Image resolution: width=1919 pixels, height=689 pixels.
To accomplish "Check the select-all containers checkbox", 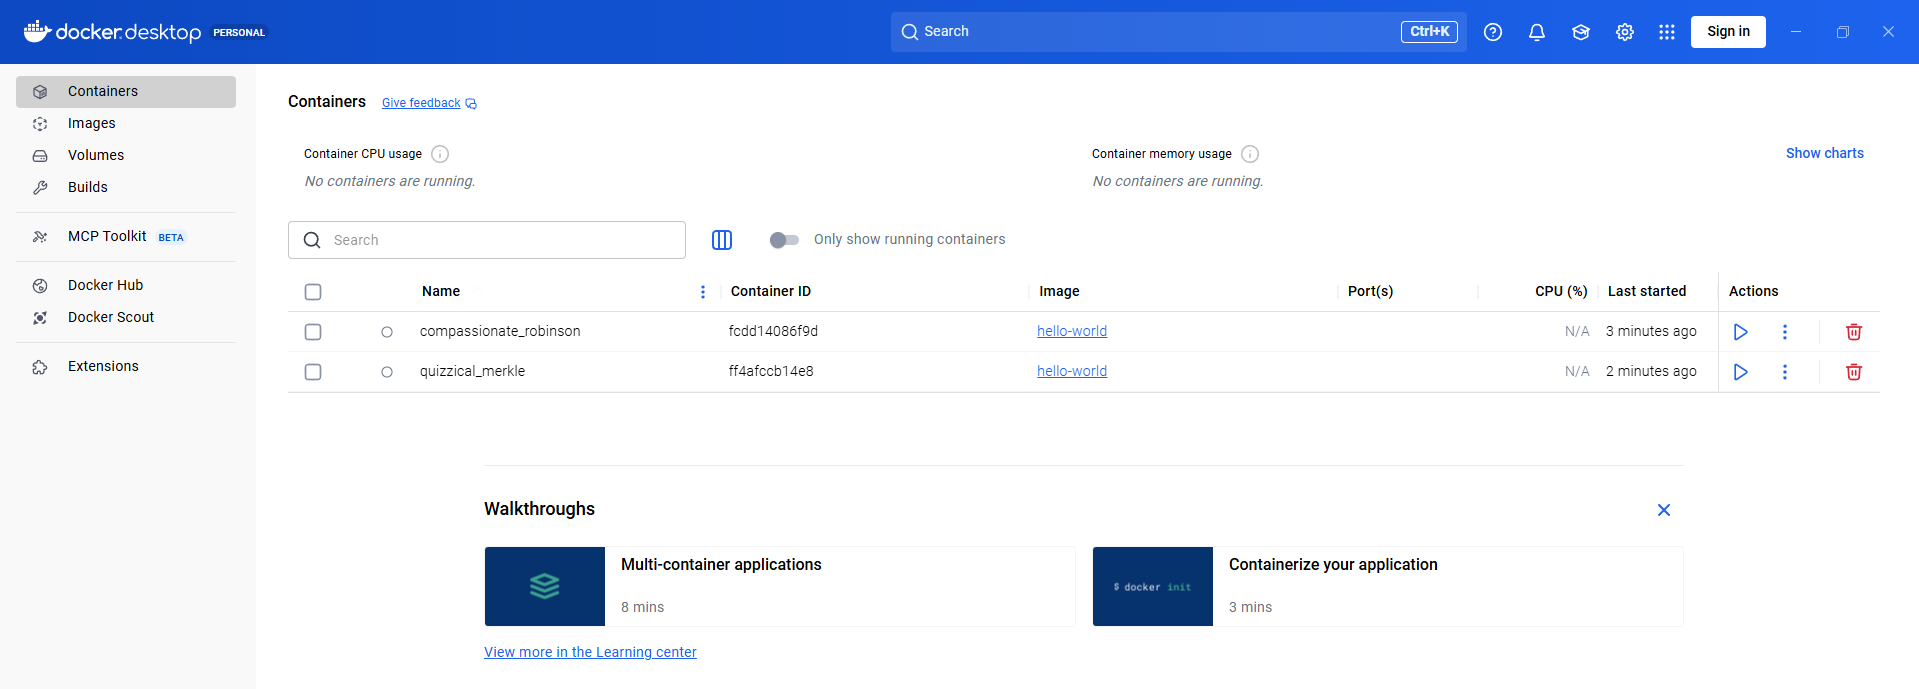I will [313, 292].
